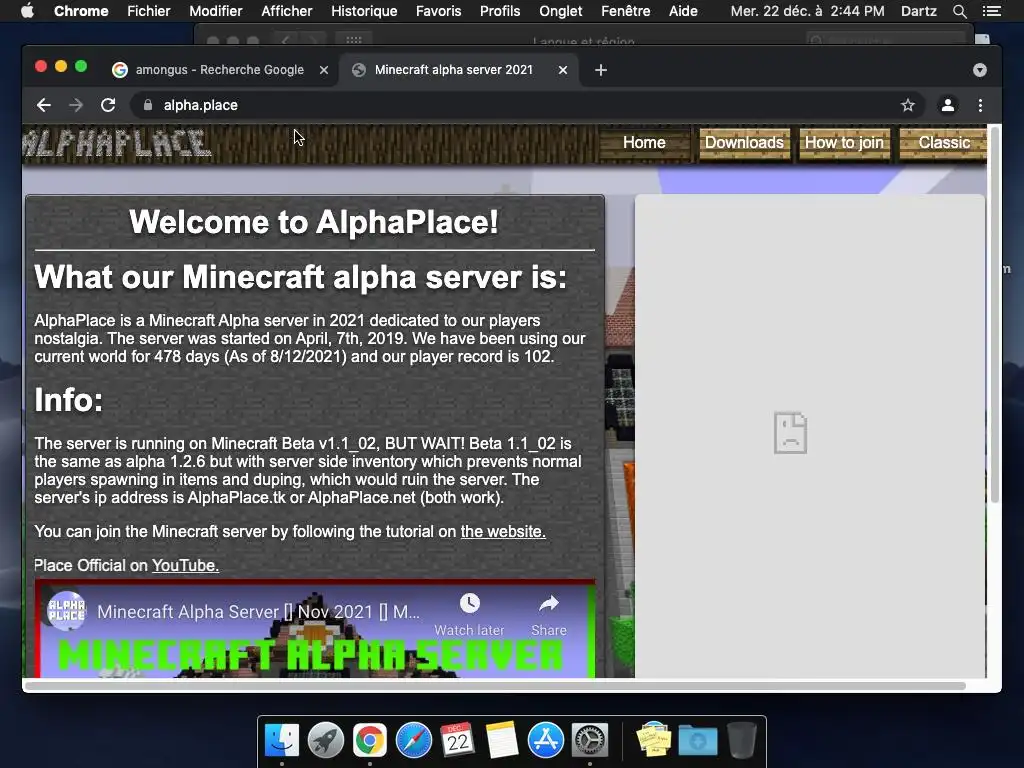Image resolution: width=1024 pixels, height=768 pixels.
Task: Launch Safari from the Dock
Action: point(413,740)
